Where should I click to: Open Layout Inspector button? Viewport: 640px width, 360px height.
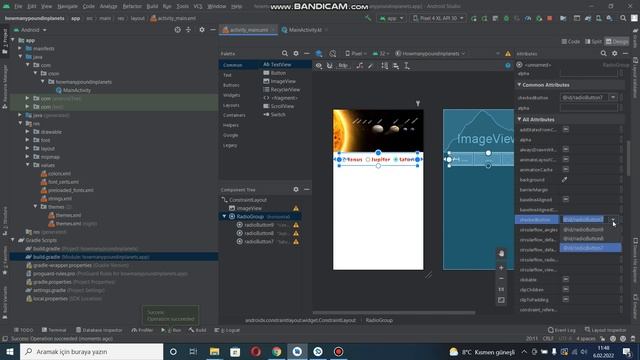[605, 330]
